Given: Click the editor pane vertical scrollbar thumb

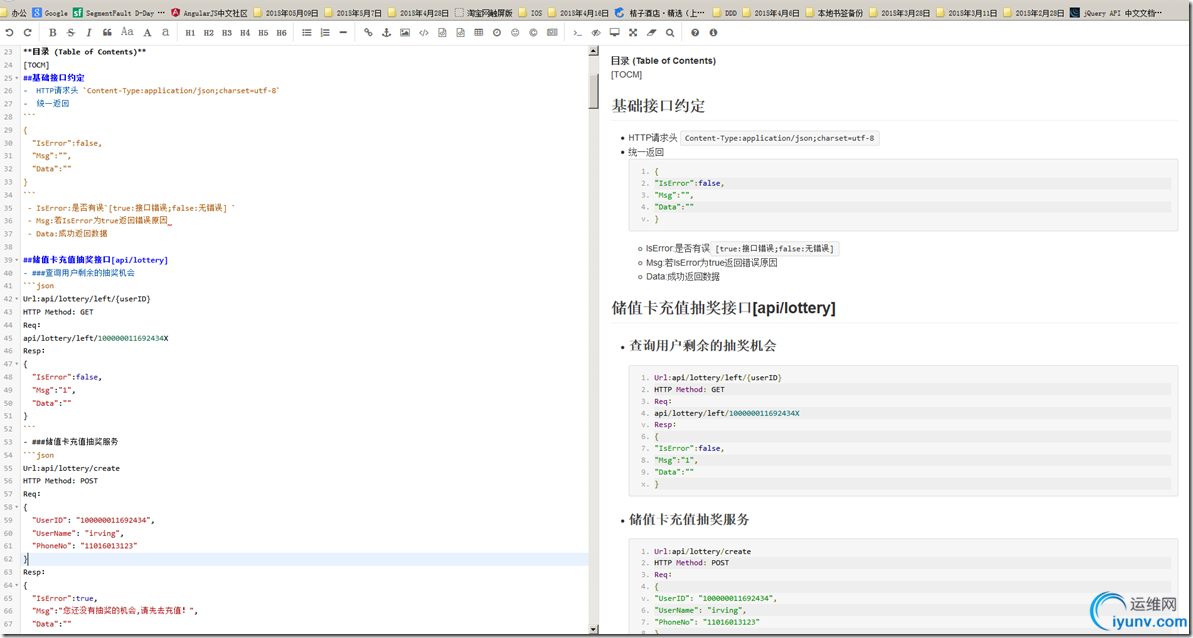Looking at the screenshot, I should [x=593, y=92].
